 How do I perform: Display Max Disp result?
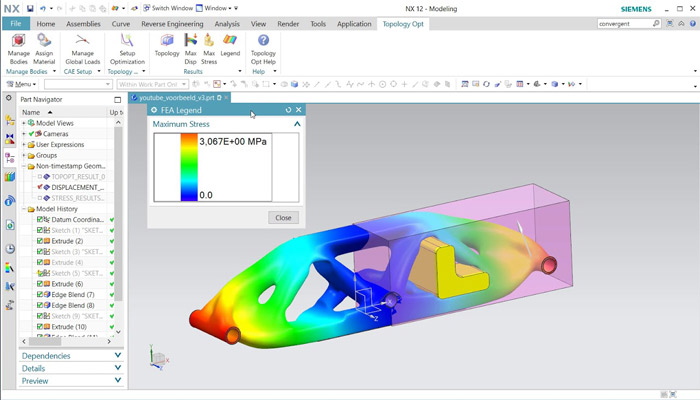tap(191, 49)
